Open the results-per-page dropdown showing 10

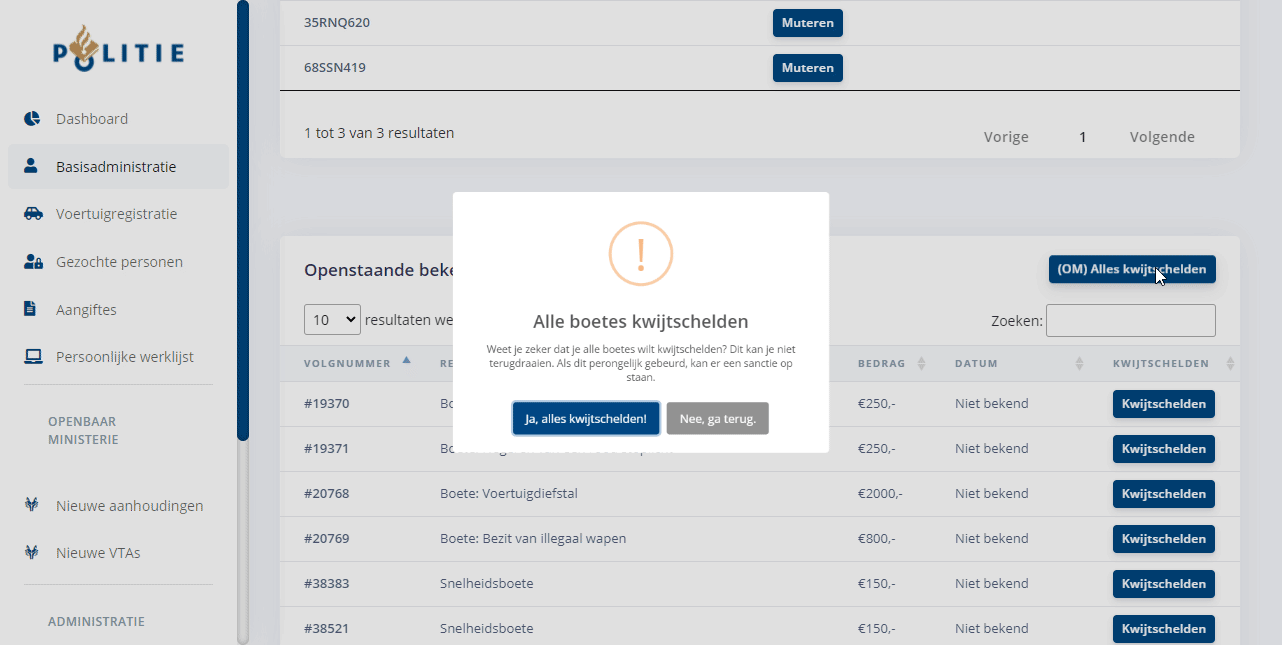pos(332,320)
